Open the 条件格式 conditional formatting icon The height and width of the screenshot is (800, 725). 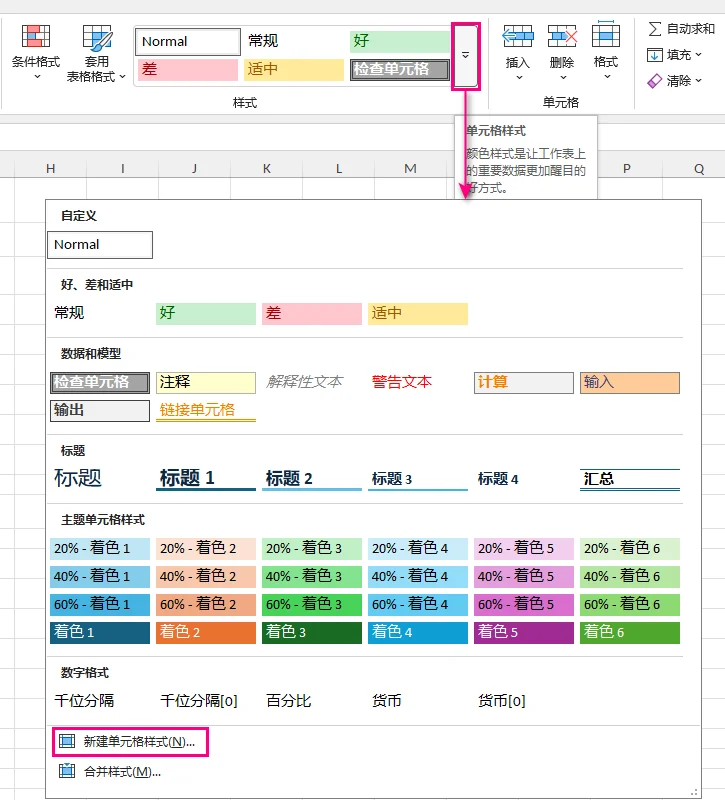click(36, 36)
